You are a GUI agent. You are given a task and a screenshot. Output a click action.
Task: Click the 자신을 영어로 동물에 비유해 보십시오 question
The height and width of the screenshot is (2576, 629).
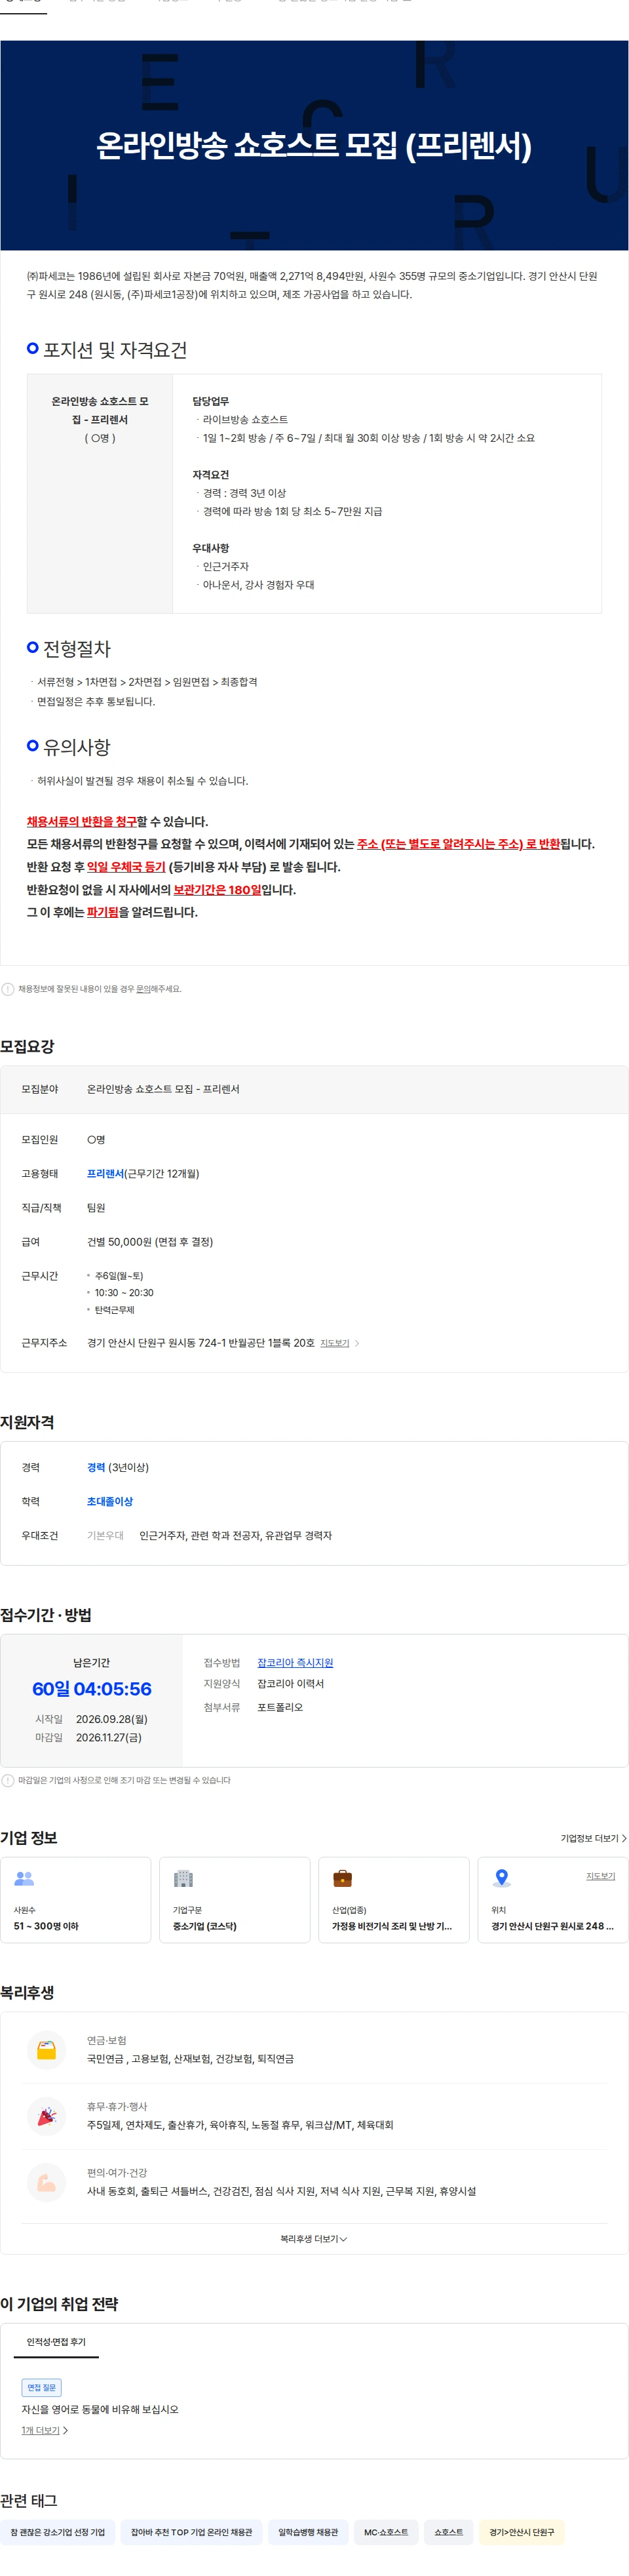(100, 2409)
